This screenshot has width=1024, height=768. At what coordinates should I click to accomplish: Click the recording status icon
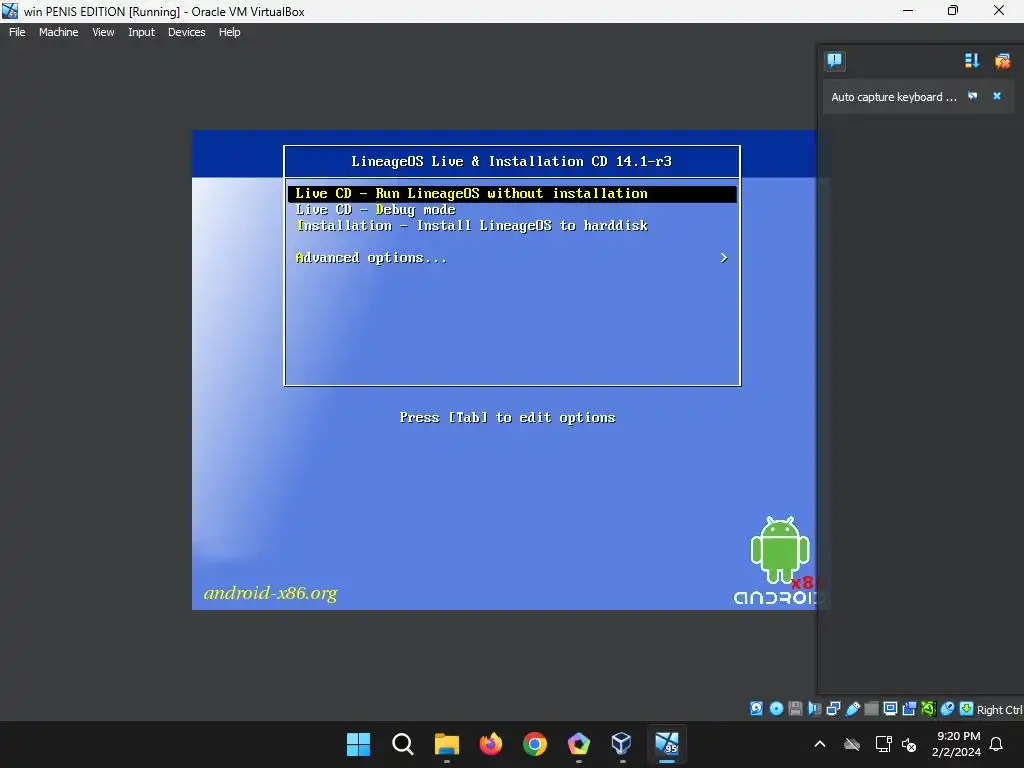909,709
